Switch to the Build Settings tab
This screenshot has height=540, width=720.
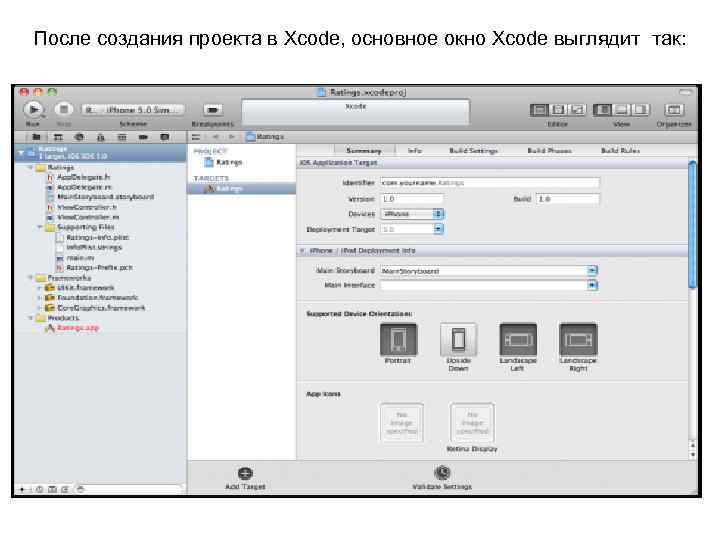pyautogui.click(x=473, y=151)
